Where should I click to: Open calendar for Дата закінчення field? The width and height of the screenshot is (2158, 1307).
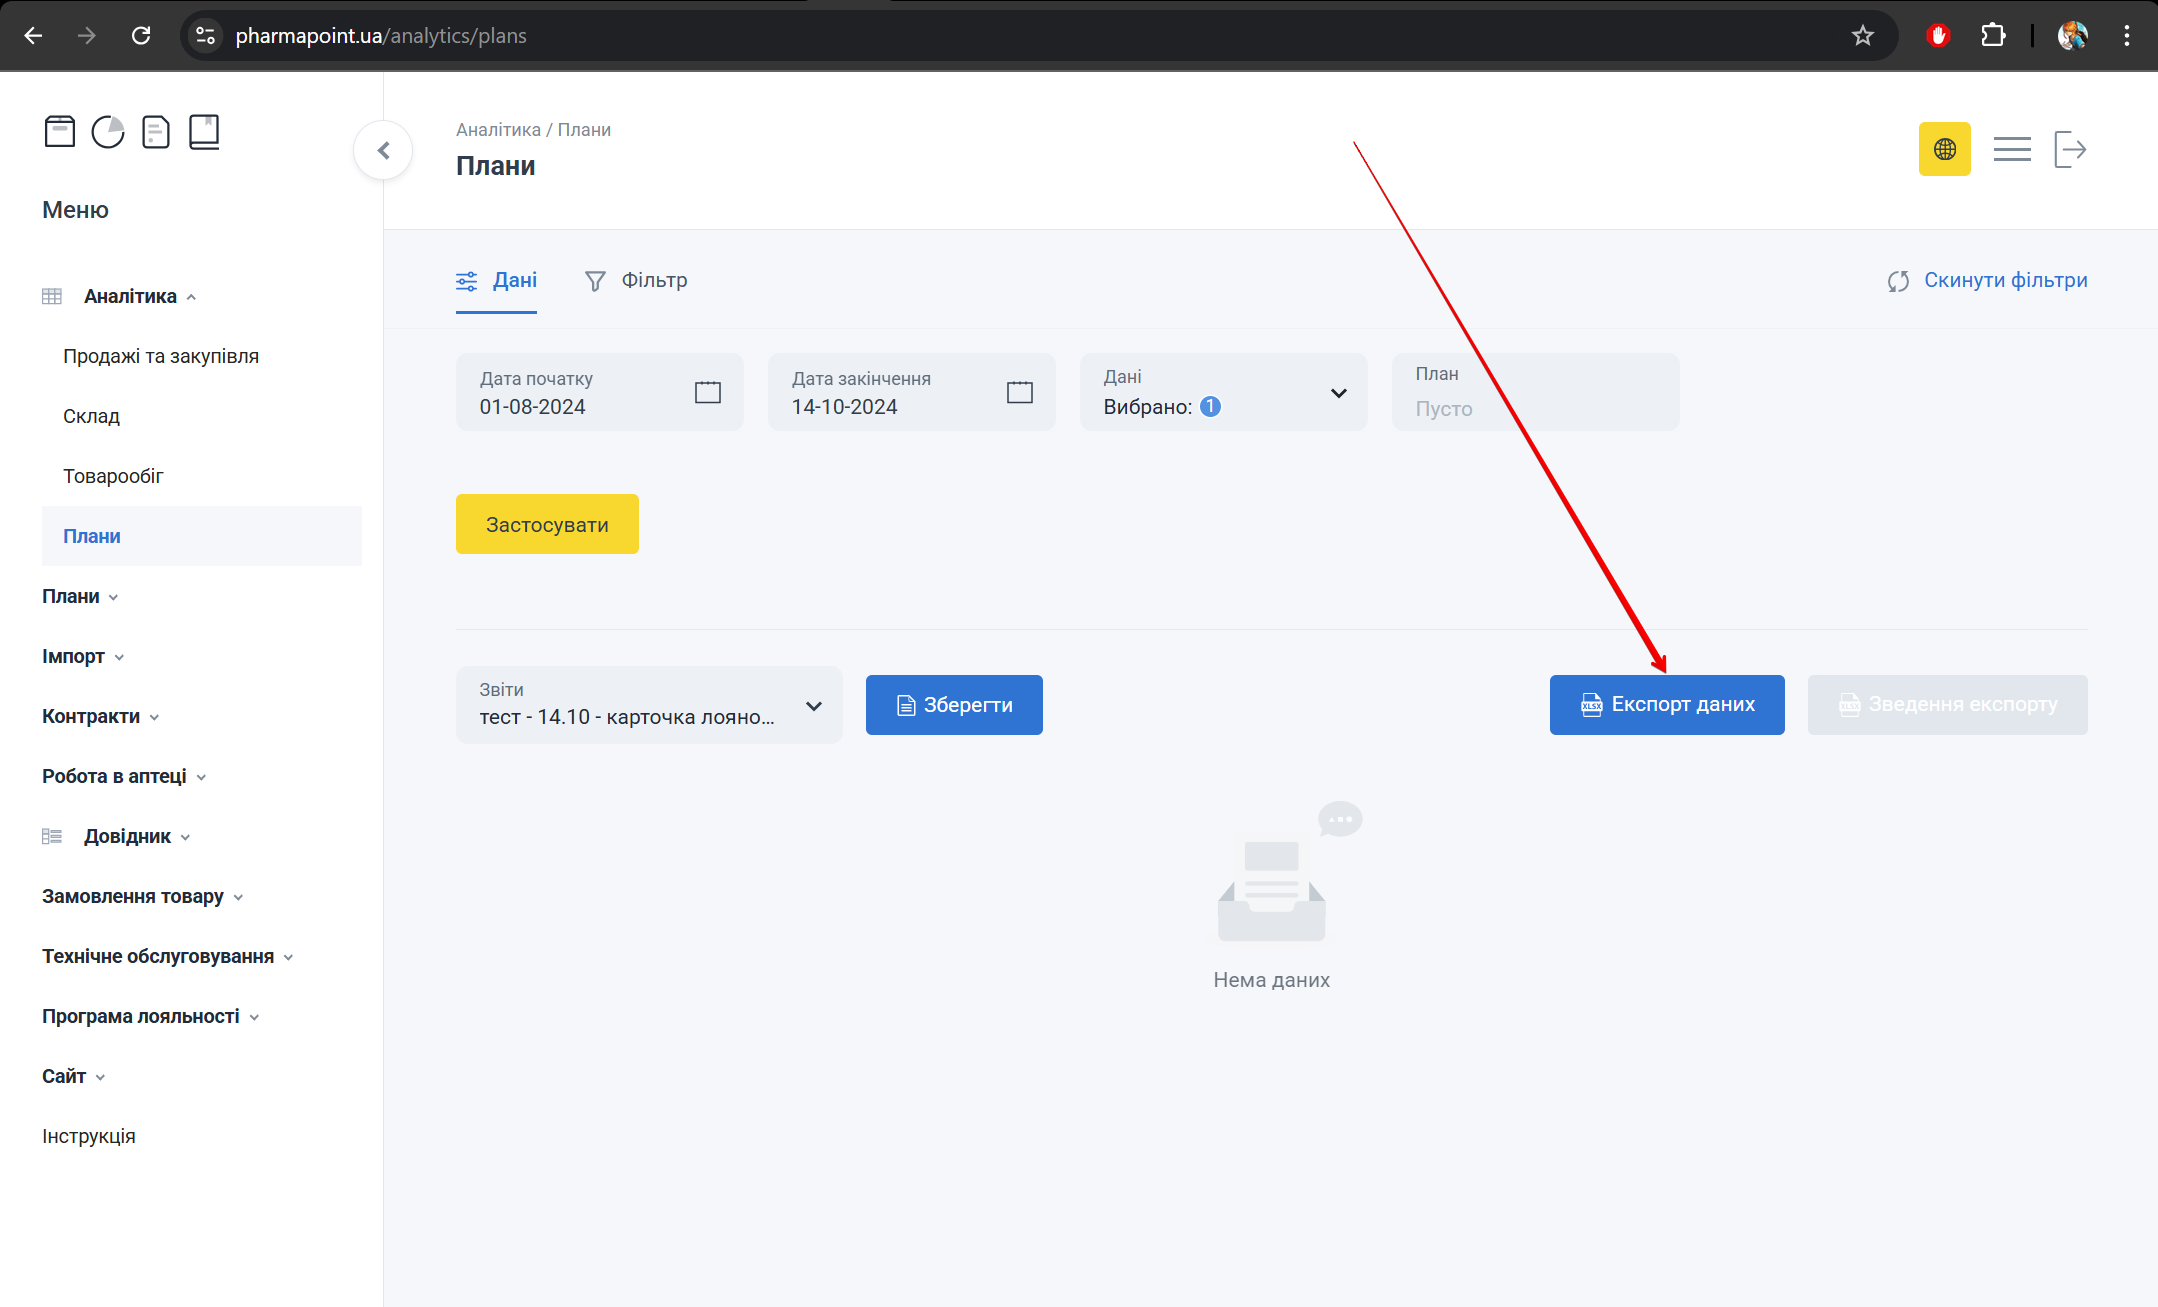pyautogui.click(x=1019, y=392)
